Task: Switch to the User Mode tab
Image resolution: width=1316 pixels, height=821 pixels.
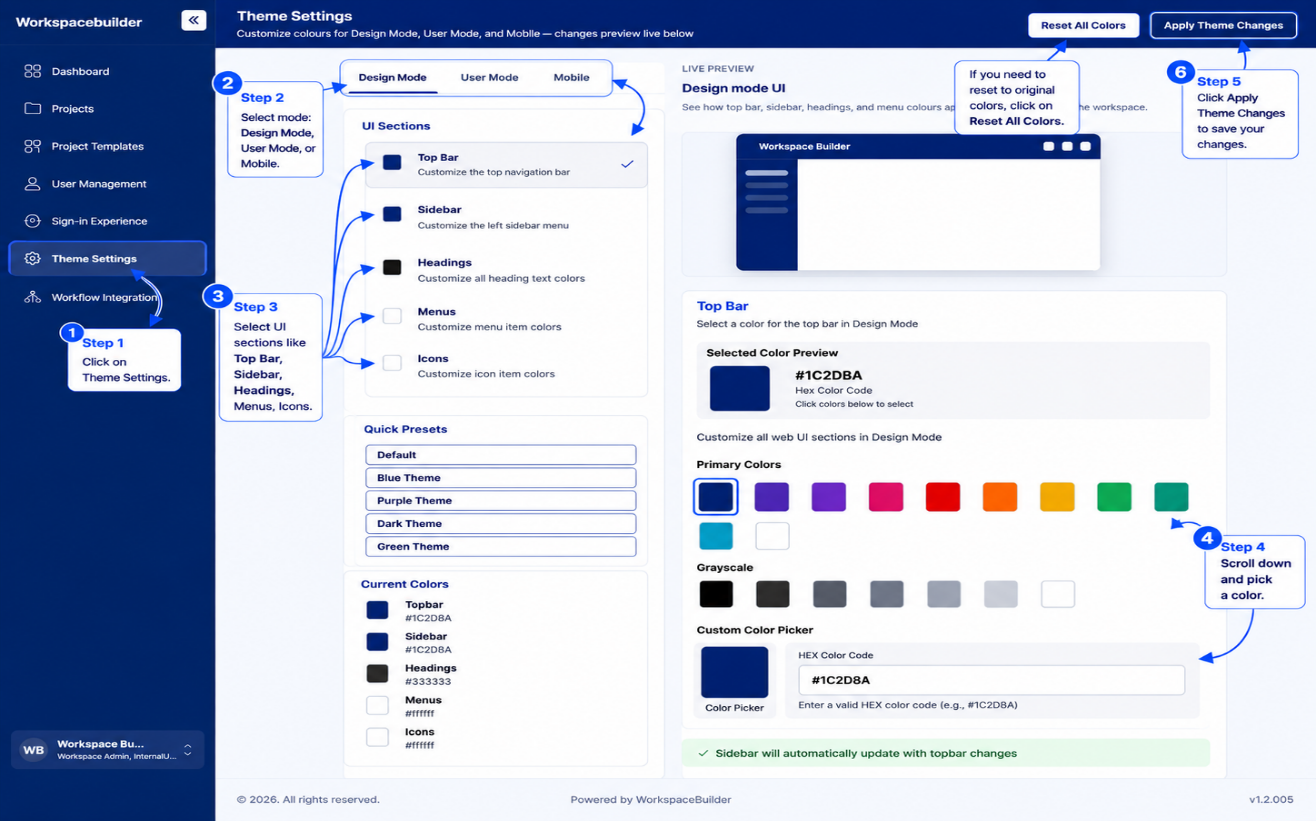Action: click(x=489, y=77)
